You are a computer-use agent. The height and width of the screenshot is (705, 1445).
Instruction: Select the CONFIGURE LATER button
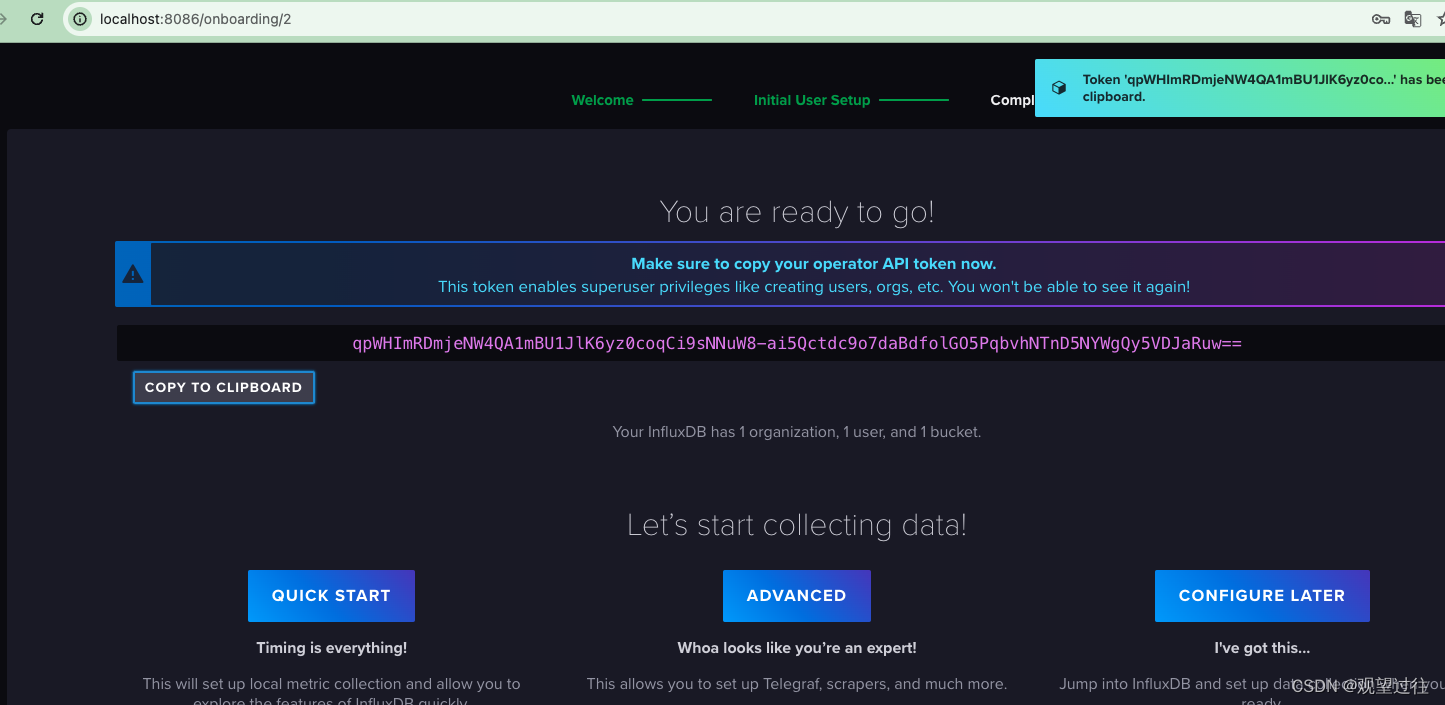click(x=1262, y=596)
